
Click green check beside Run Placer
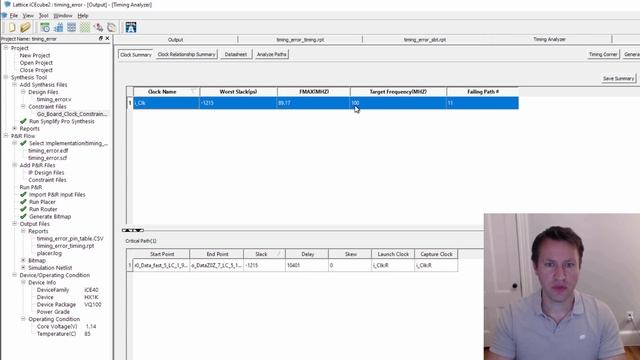point(23,202)
